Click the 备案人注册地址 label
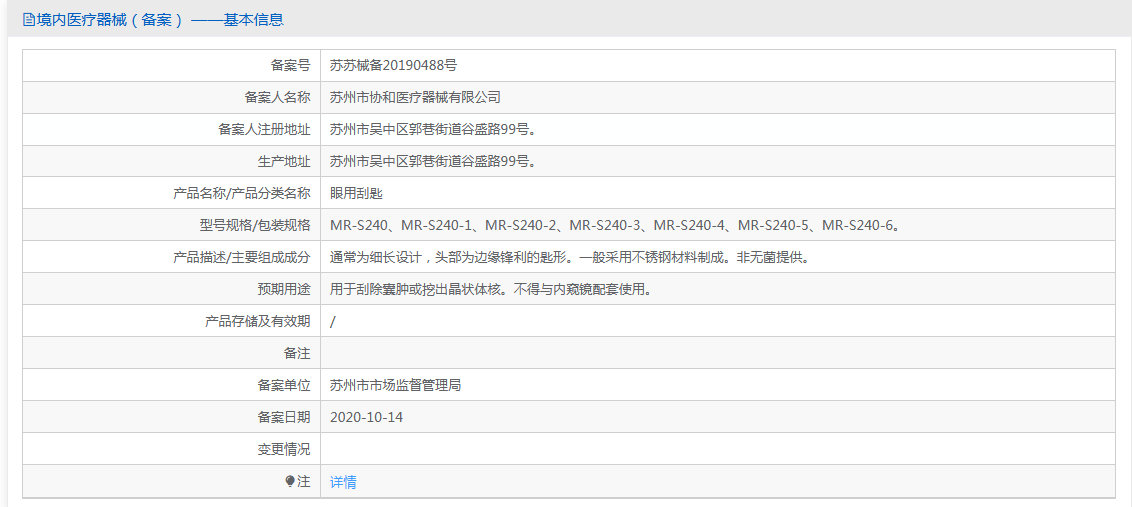Image resolution: width=1132 pixels, height=507 pixels. [264, 129]
